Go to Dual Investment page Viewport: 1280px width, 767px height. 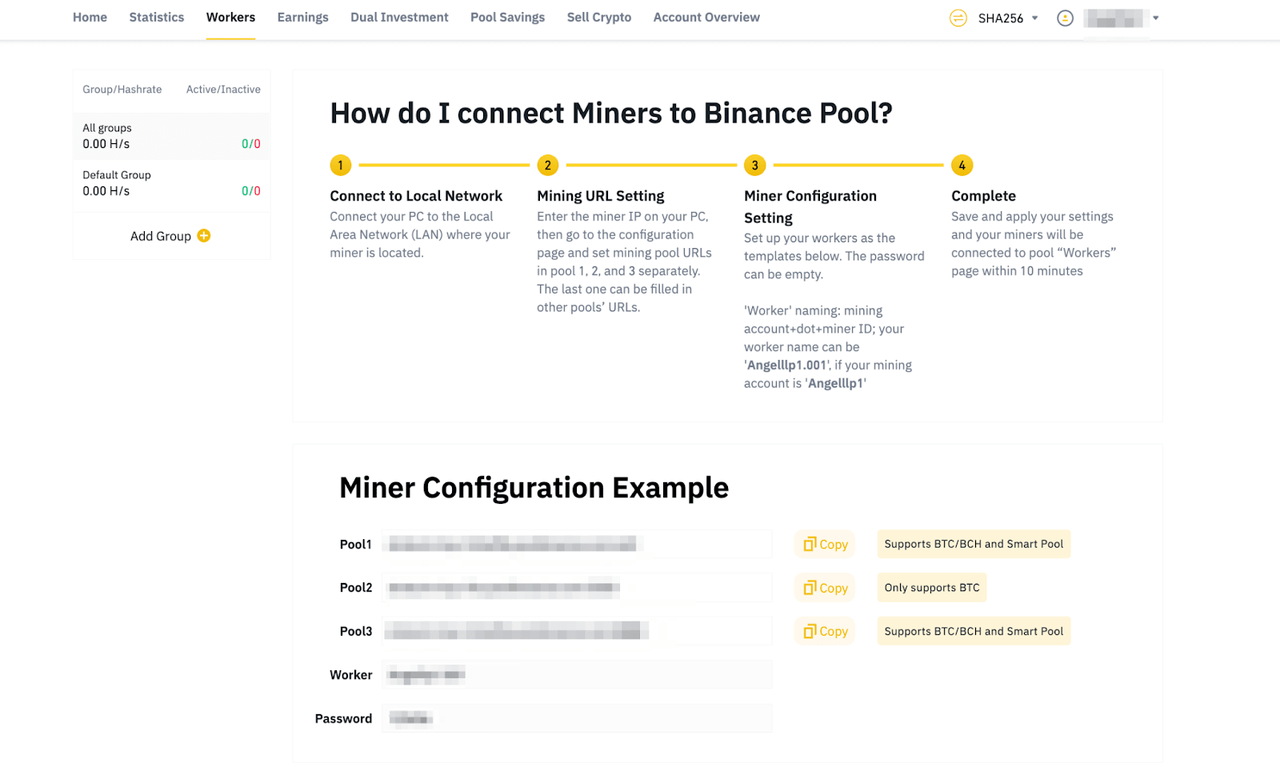tap(399, 17)
